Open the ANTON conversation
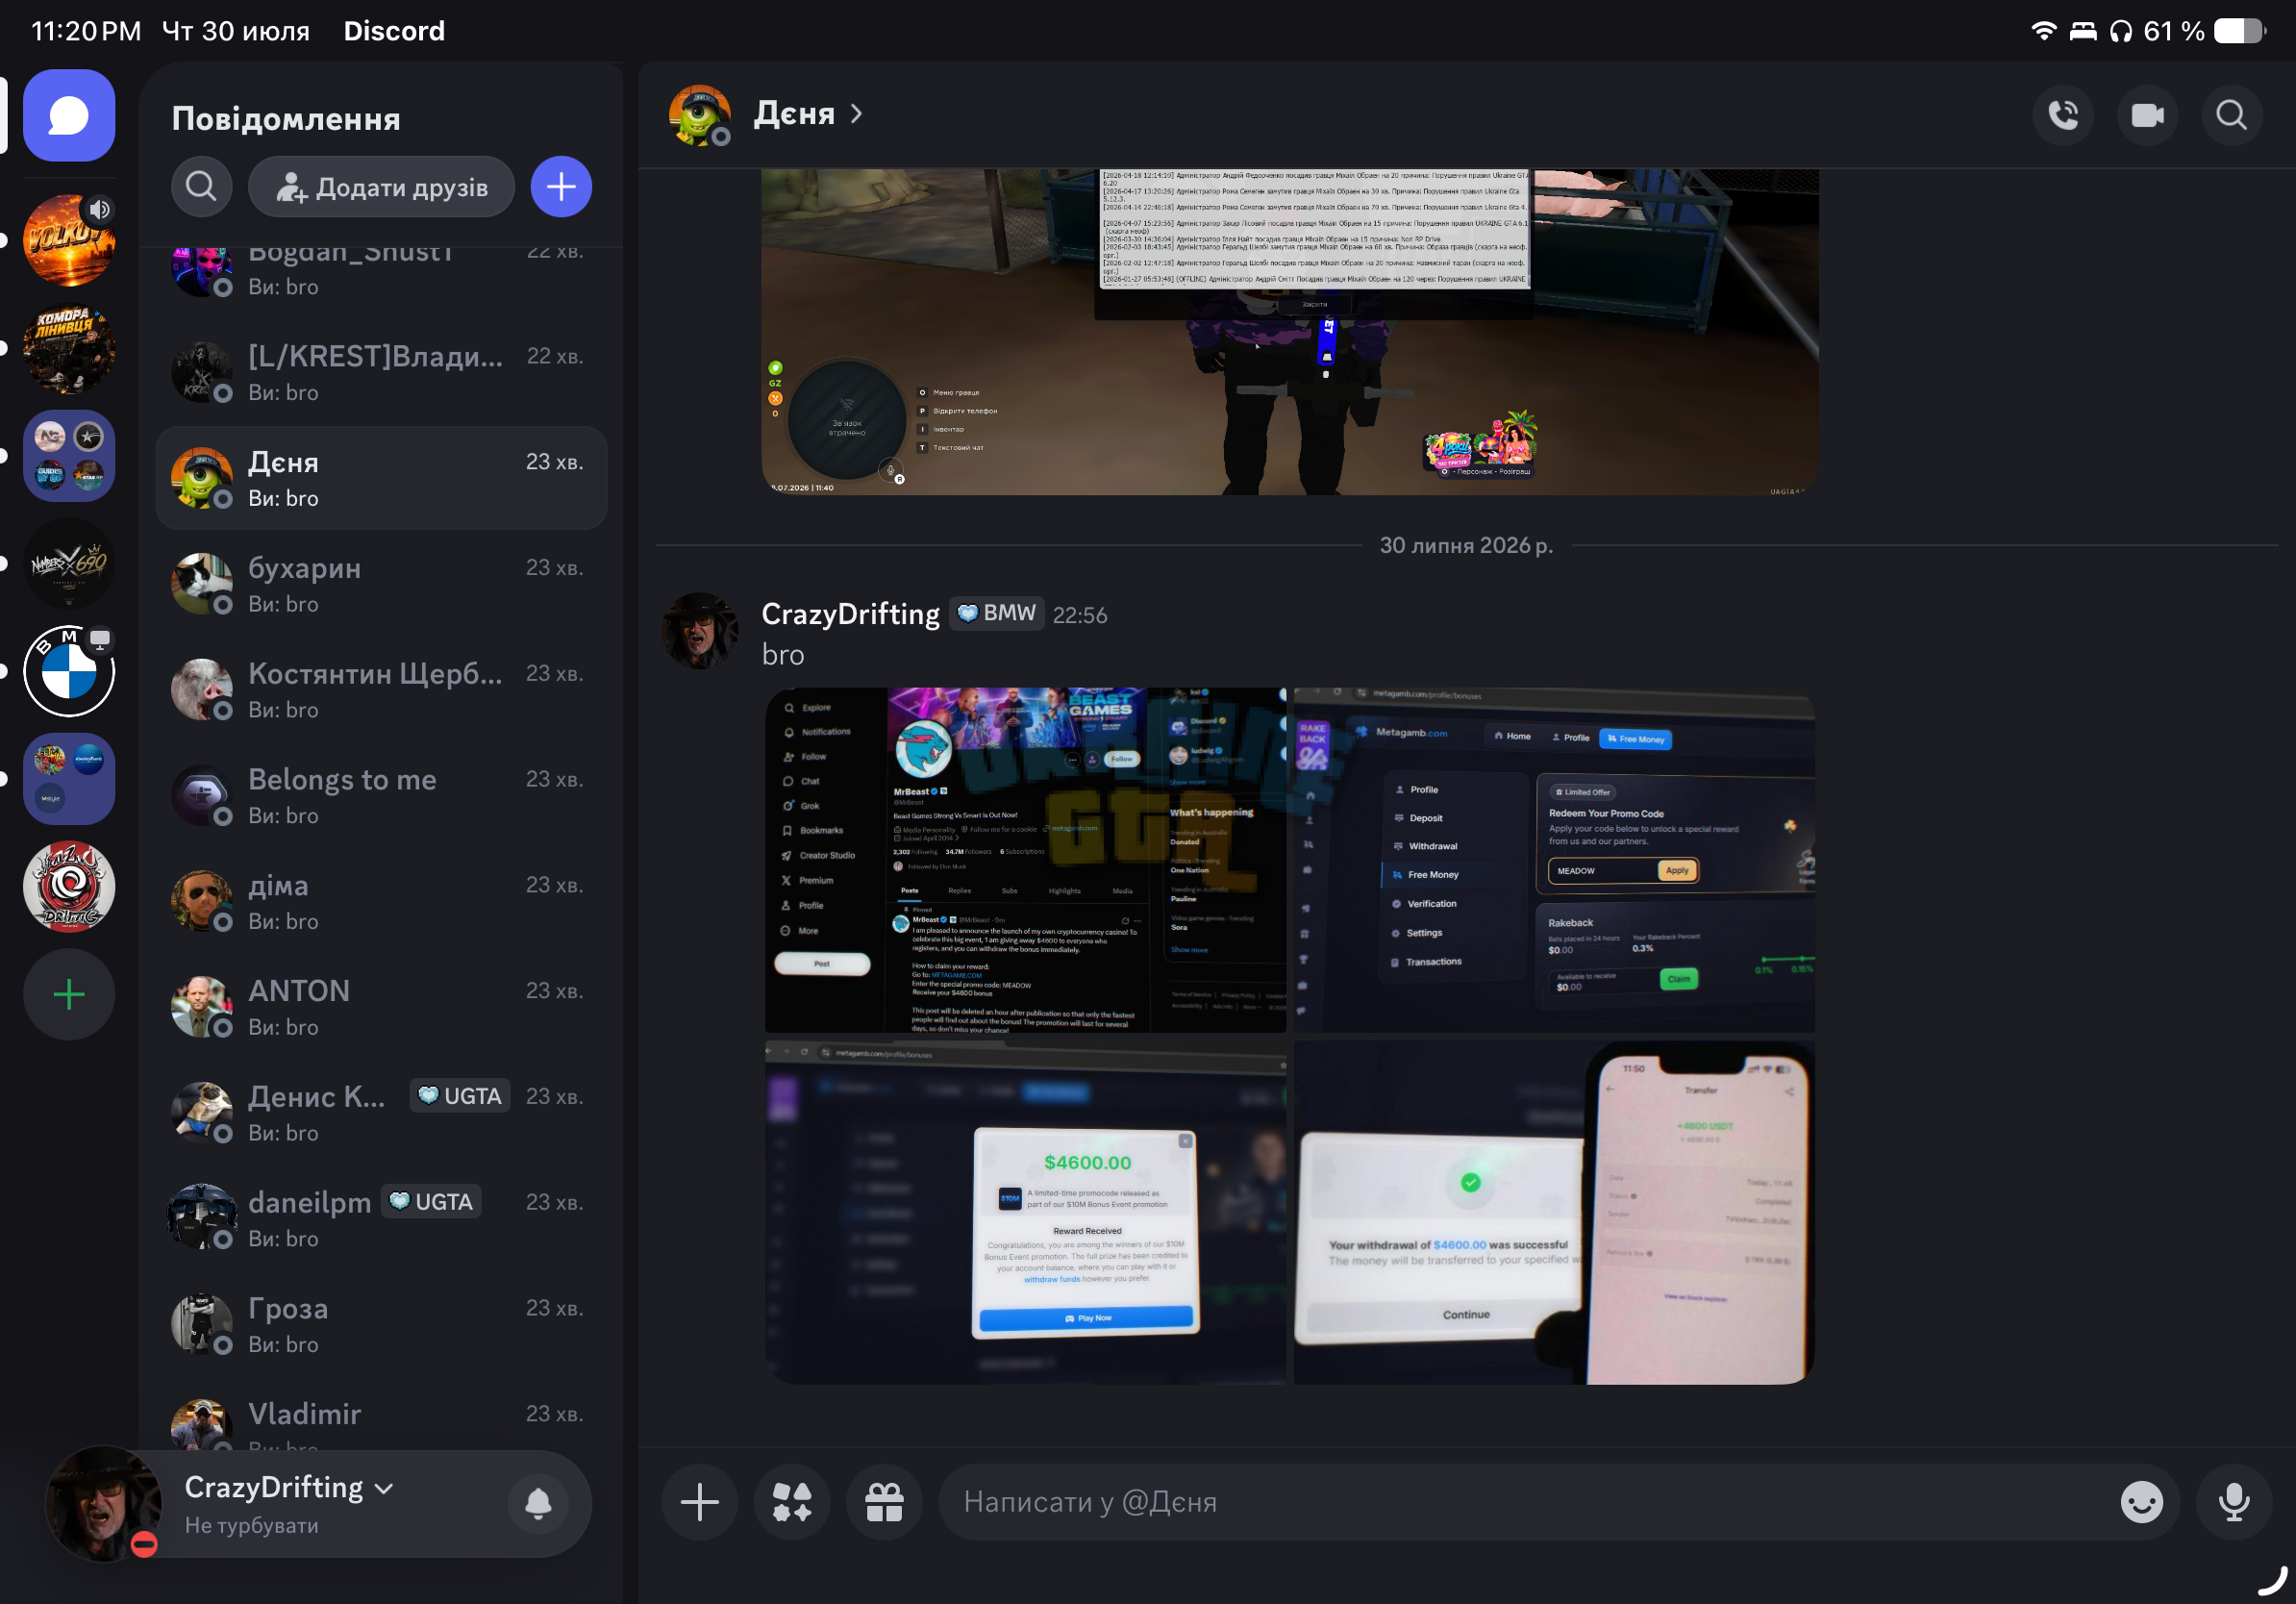Image resolution: width=2296 pixels, height=1604 pixels. pyautogui.click(x=382, y=1007)
